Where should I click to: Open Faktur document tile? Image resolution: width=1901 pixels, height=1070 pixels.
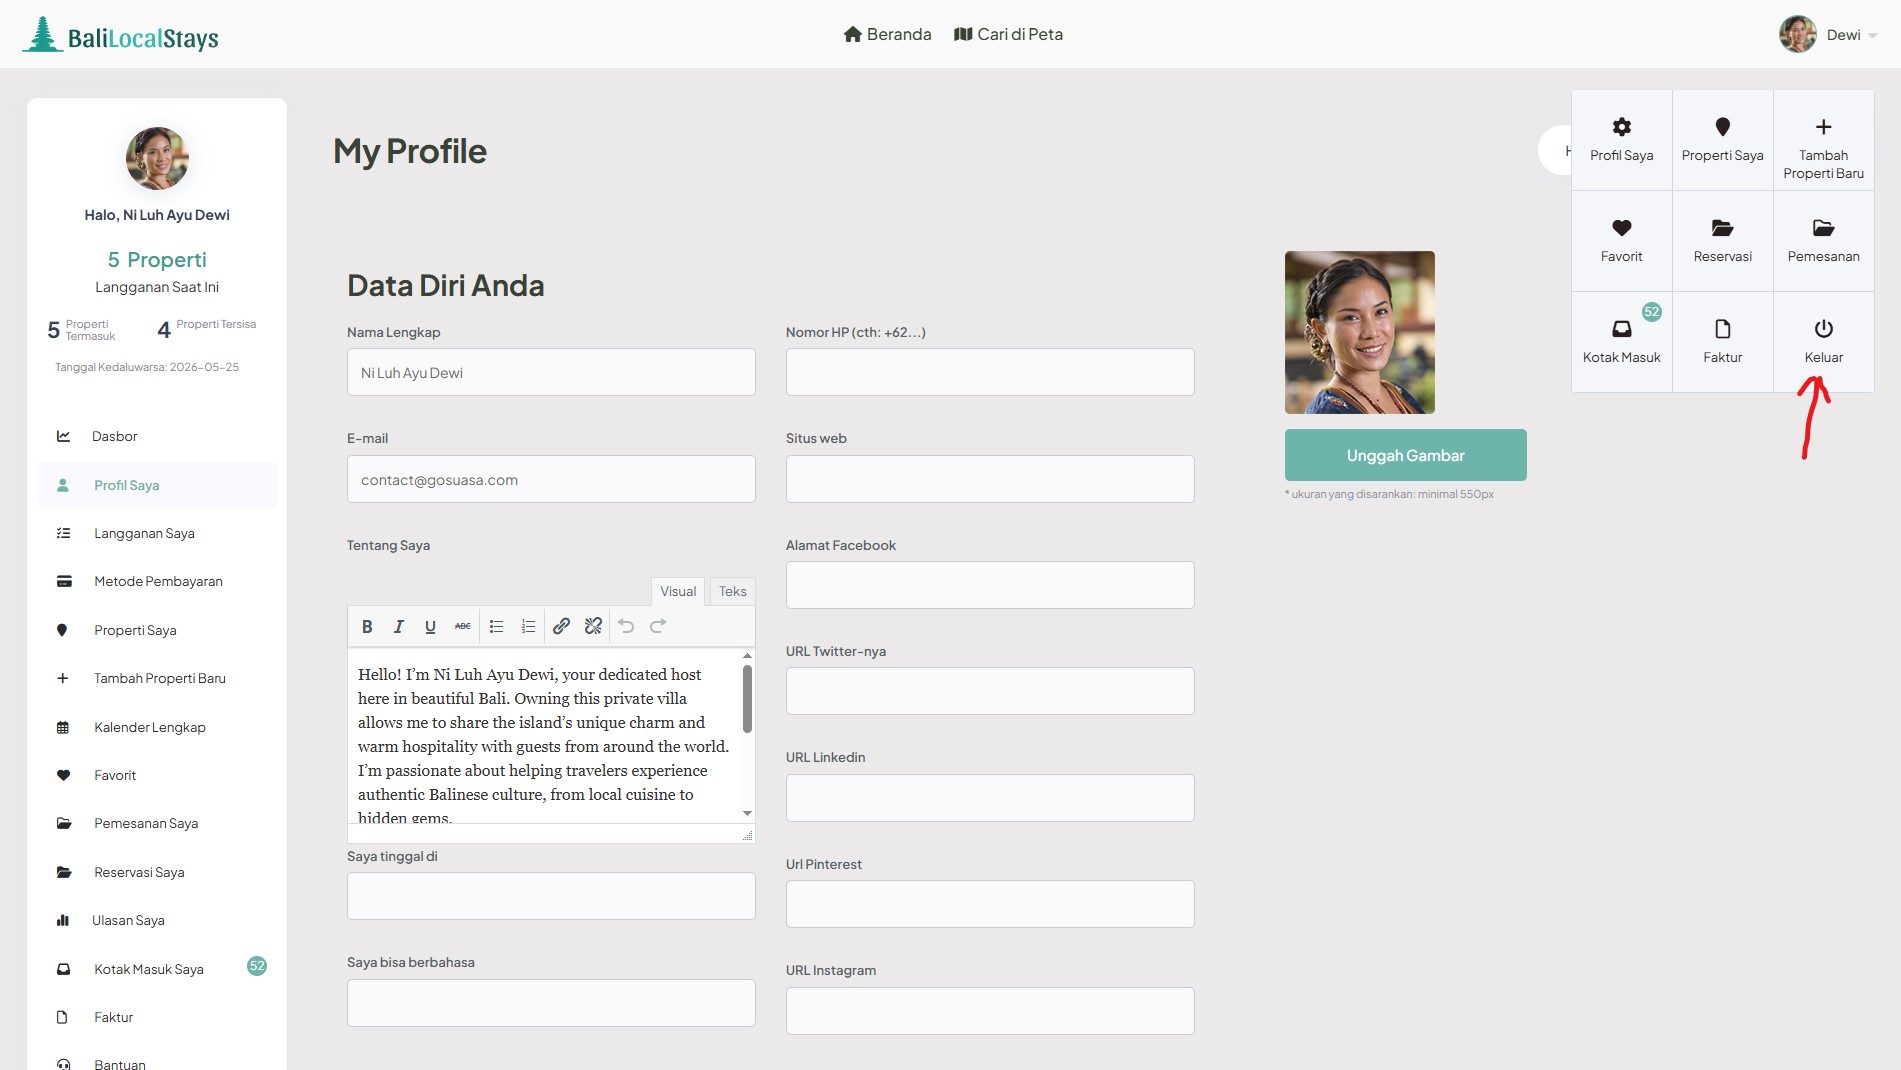tap(1722, 342)
